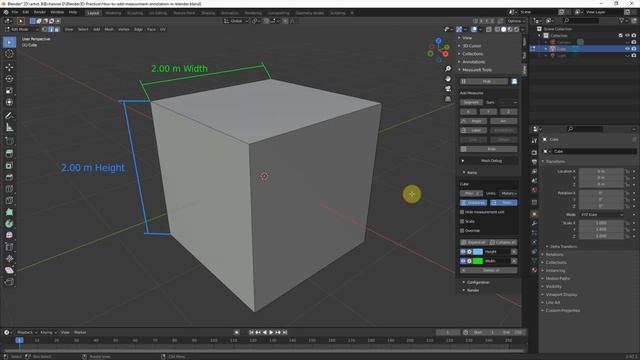
Task: Select the Bevel tool
Action: 9,177
